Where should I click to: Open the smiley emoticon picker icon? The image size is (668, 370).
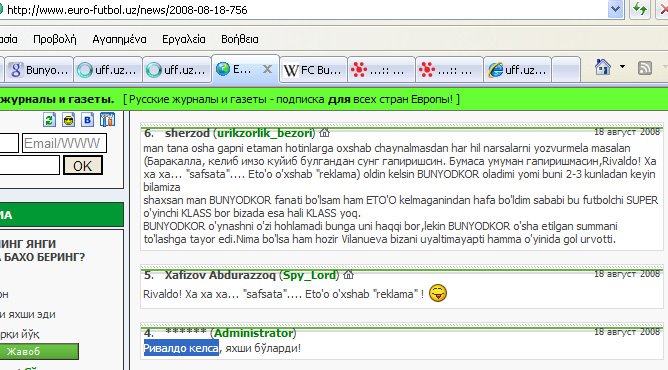pos(69,120)
